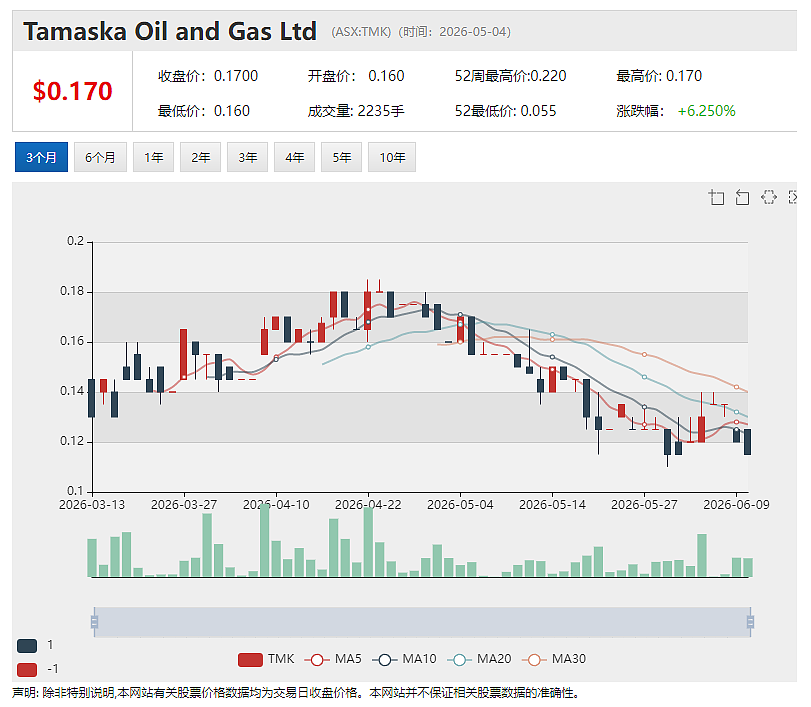Click the (ASX:TMK) ticker text
Image resolution: width=811 pixels, height=707 pixels.
click(361, 32)
